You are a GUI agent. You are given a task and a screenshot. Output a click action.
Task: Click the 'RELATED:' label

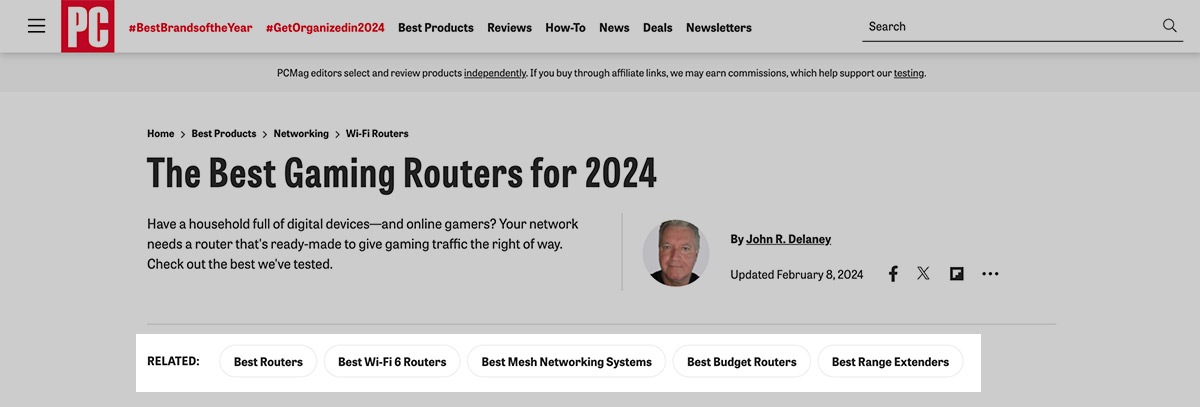pos(173,361)
